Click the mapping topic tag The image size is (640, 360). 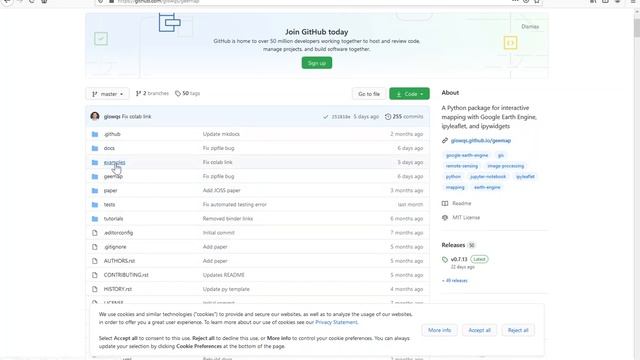455,187
